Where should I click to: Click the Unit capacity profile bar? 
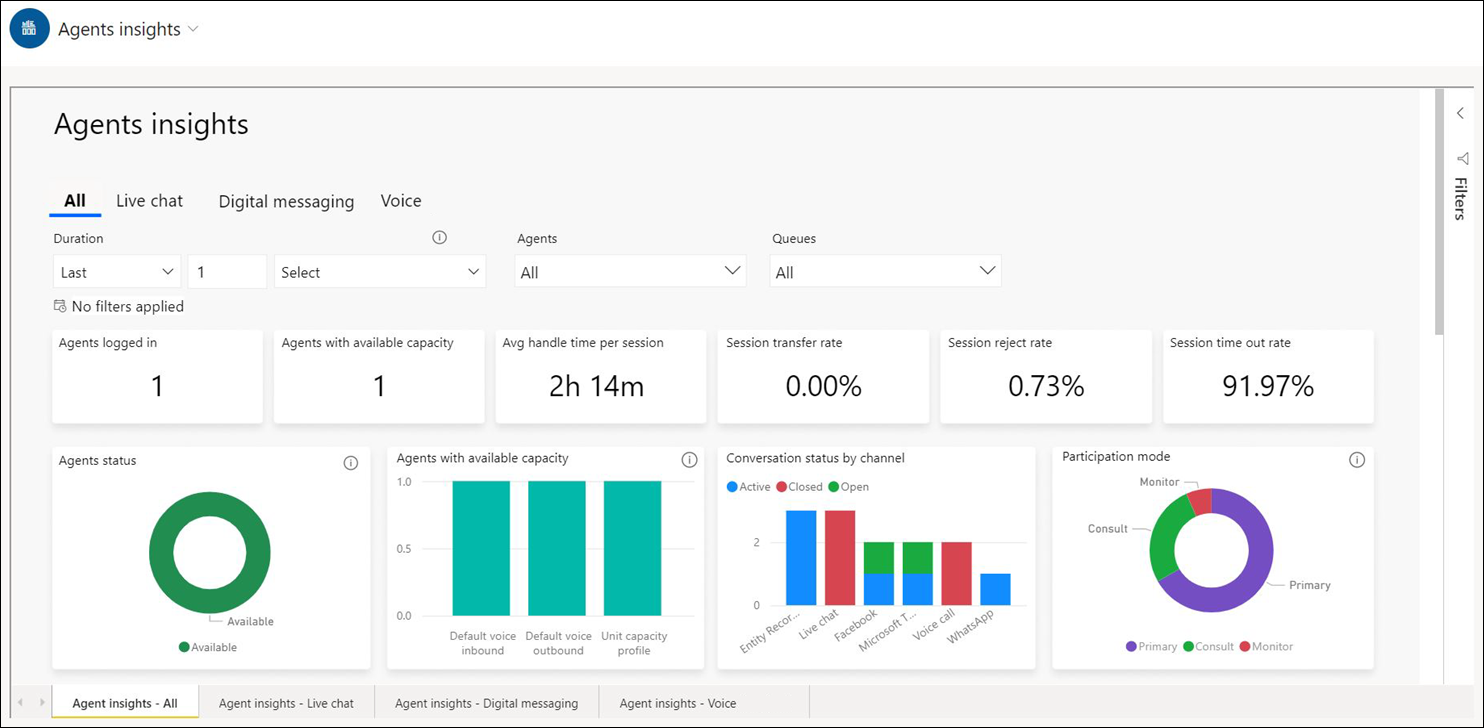point(633,548)
